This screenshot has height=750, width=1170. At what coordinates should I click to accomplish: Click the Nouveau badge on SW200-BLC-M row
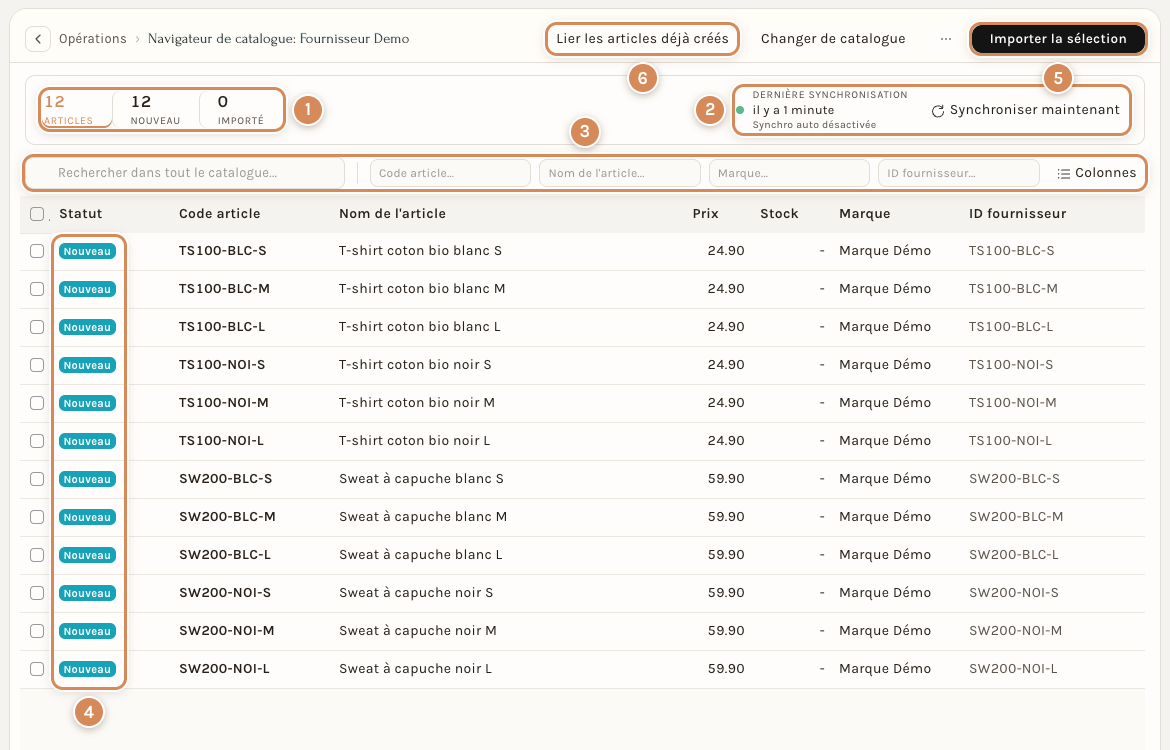(87, 517)
